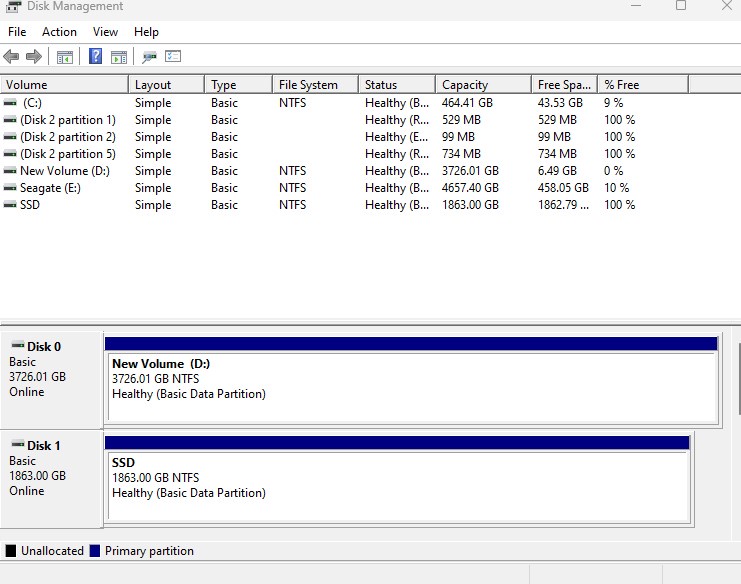Click the graphical pane vertical scrollbar
Screen dimensions: 741x584
coord(739,378)
